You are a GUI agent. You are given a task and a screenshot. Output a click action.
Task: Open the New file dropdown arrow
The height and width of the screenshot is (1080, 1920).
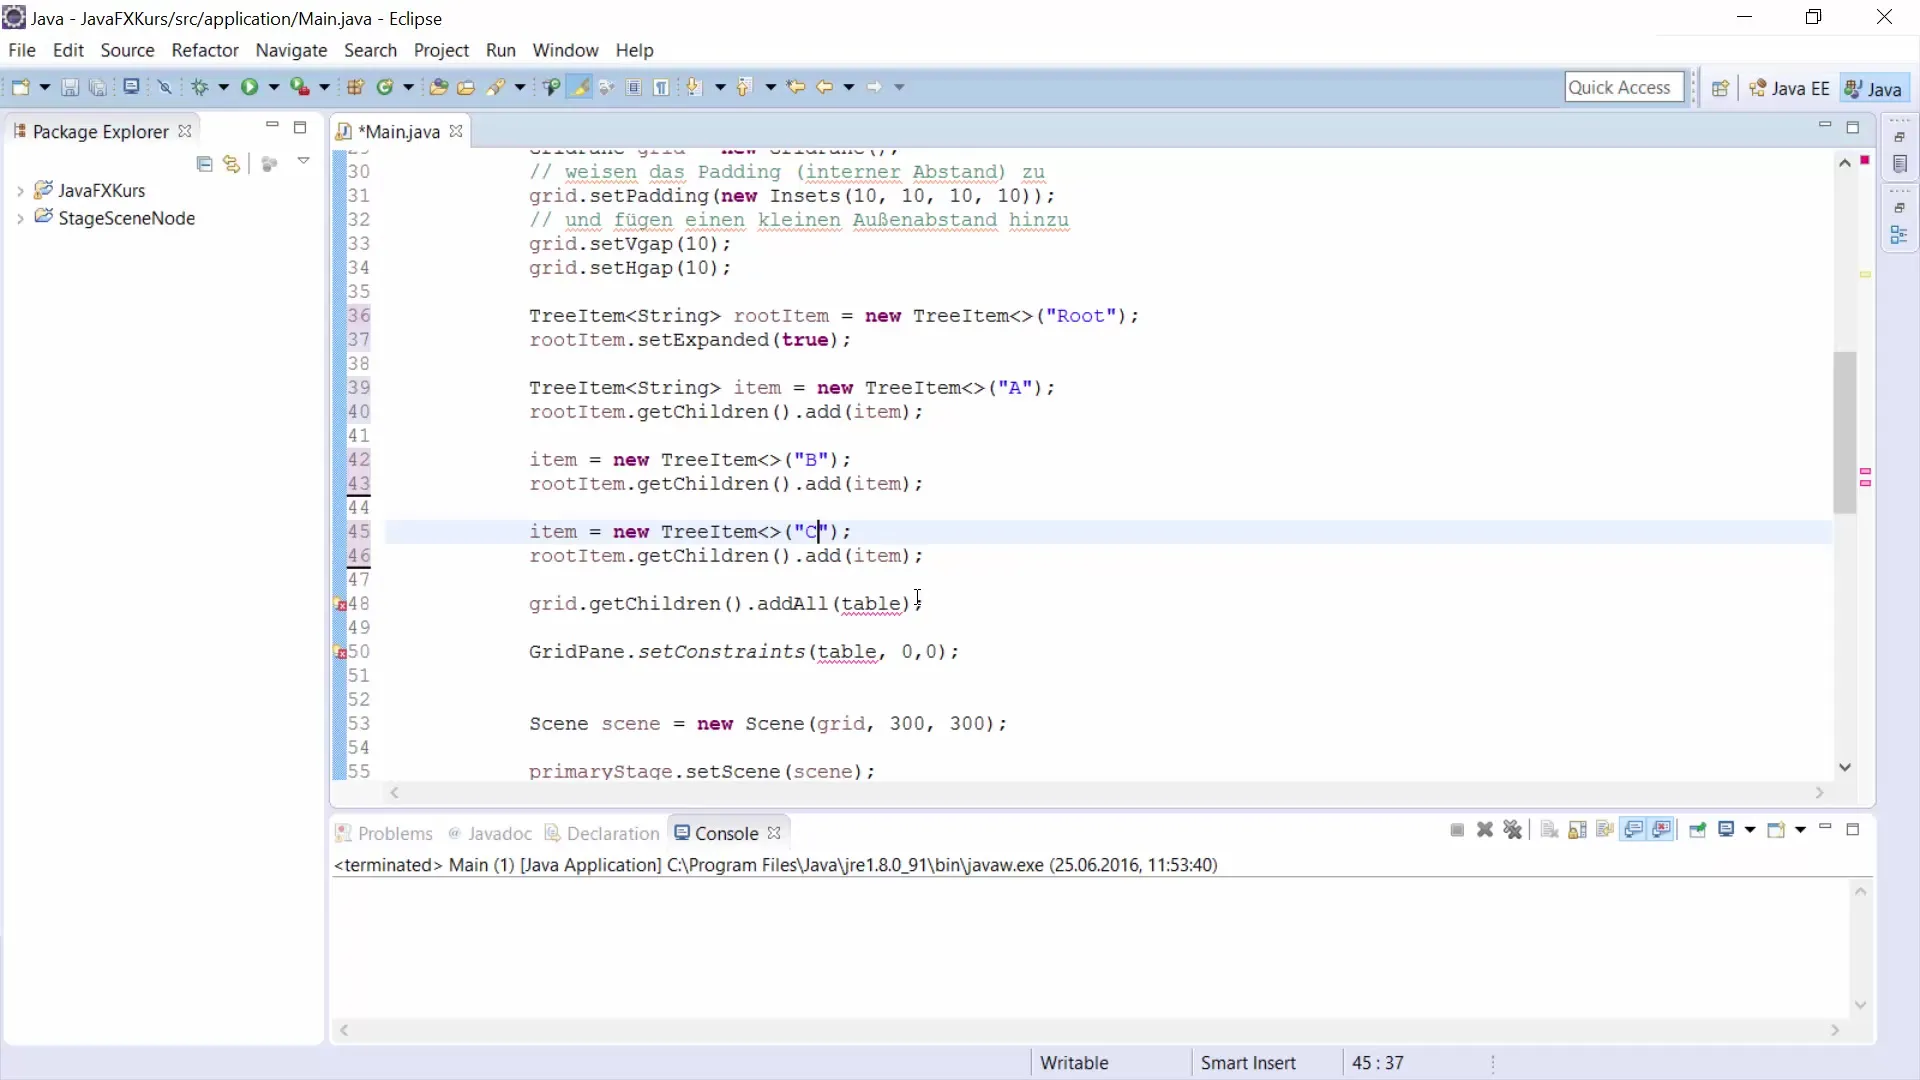[44, 87]
